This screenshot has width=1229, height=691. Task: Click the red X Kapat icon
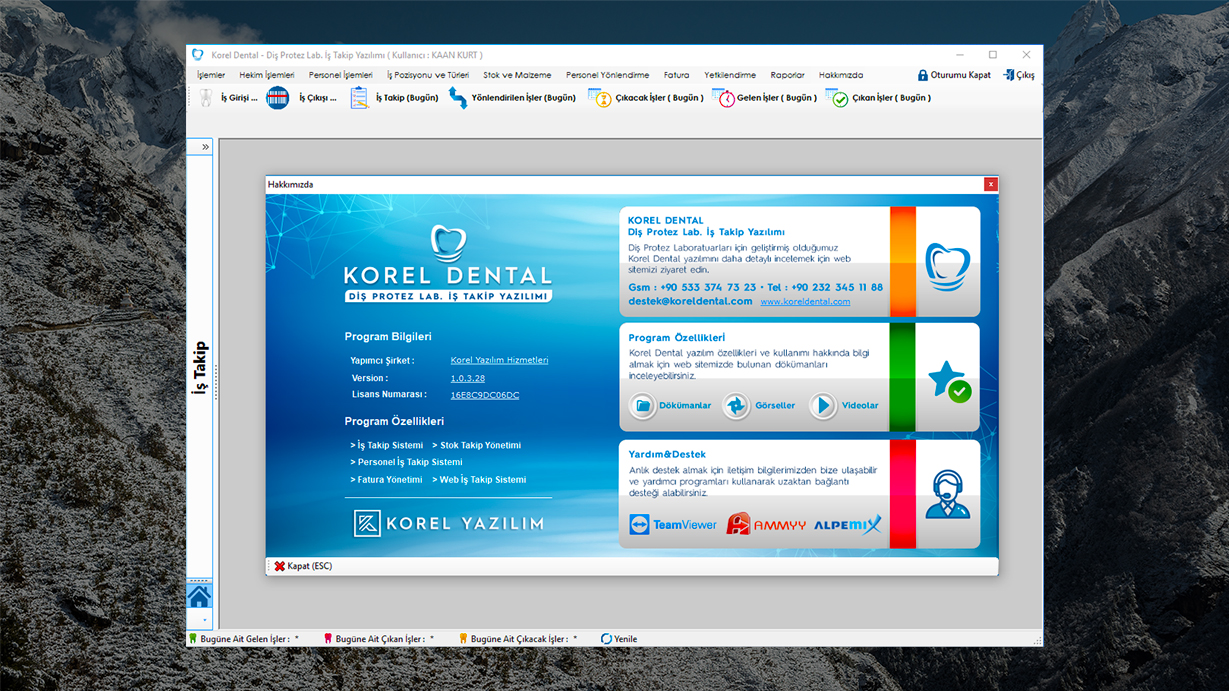pos(280,566)
